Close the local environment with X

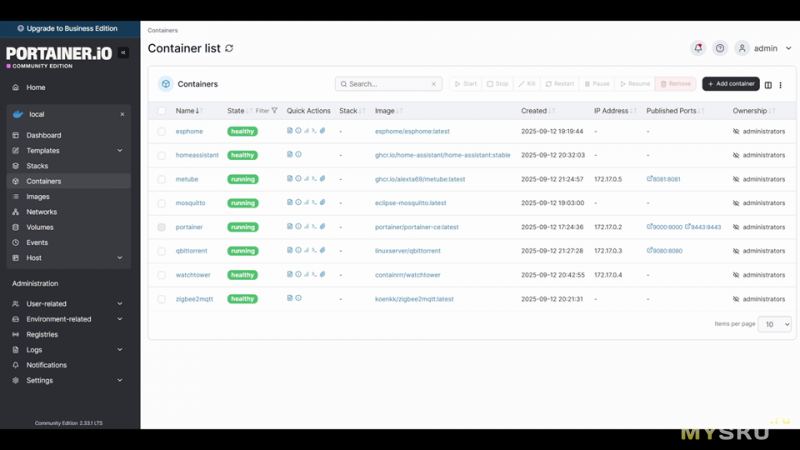pyautogui.click(x=122, y=114)
